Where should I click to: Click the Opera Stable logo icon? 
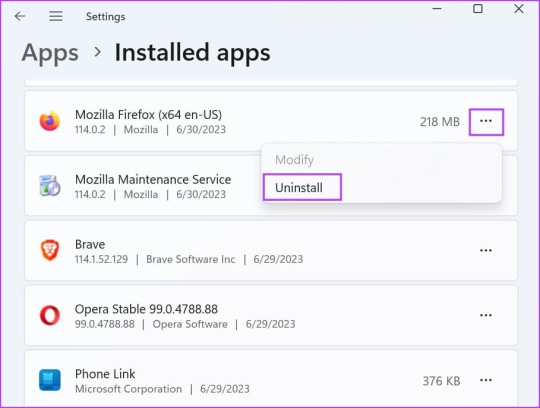(x=50, y=315)
